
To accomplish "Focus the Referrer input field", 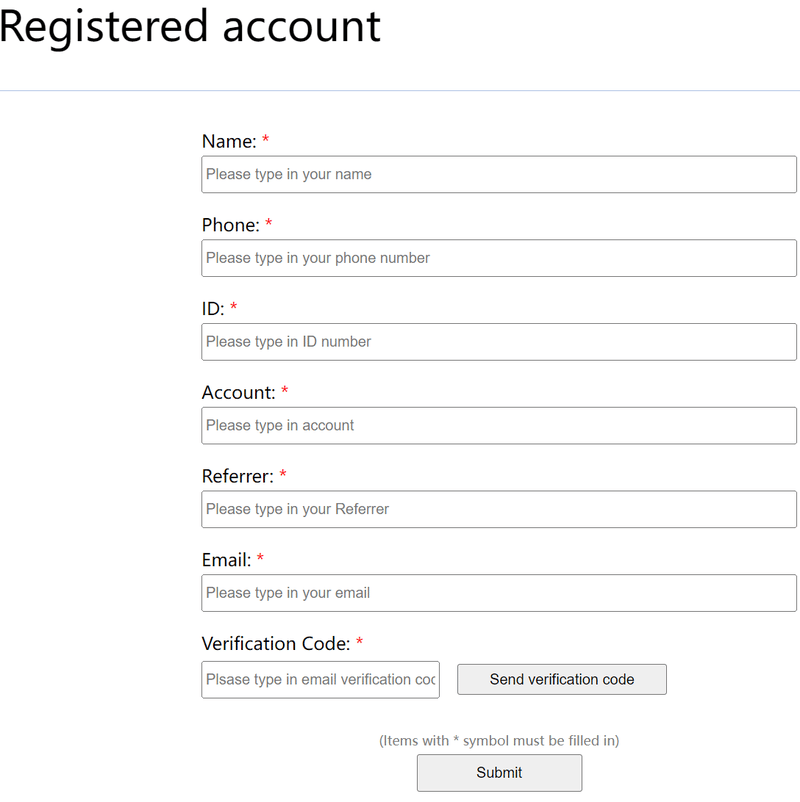I will [x=499, y=509].
